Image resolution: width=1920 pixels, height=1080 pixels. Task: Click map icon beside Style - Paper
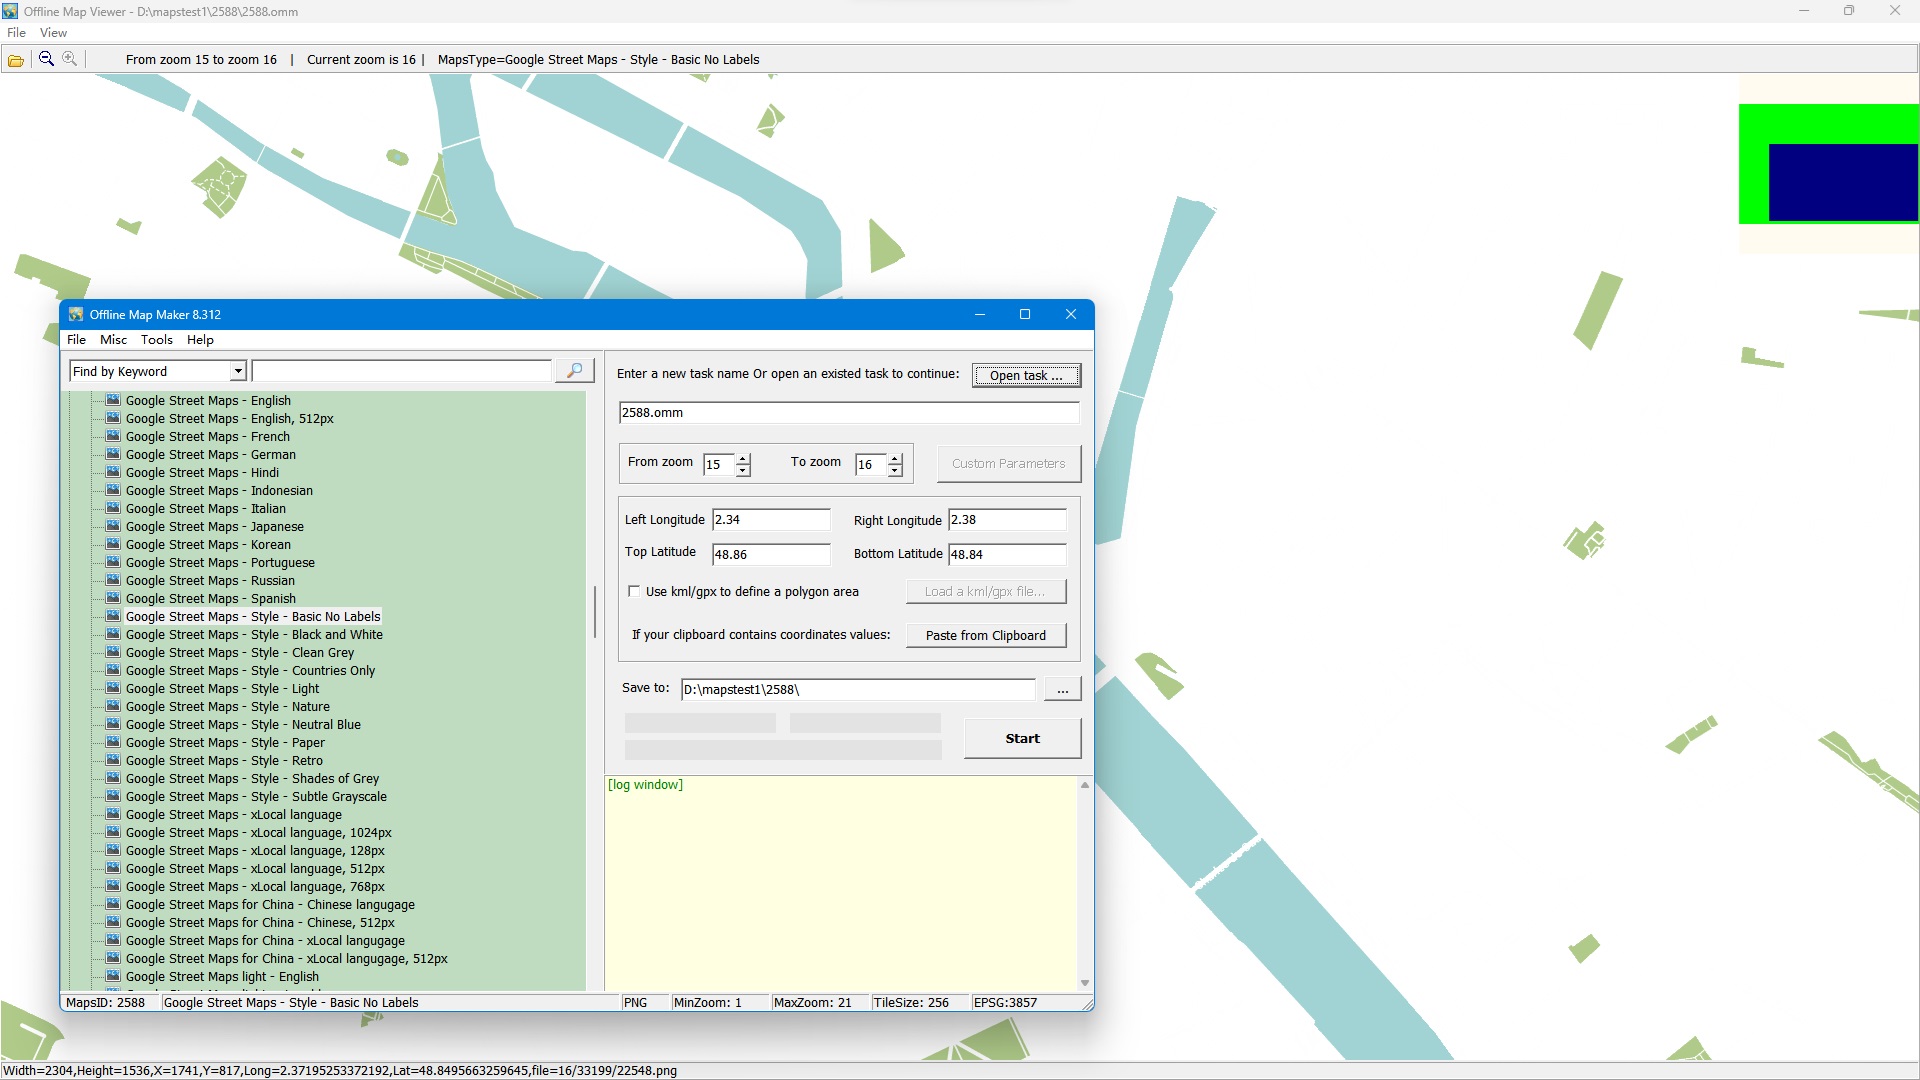pyautogui.click(x=113, y=742)
